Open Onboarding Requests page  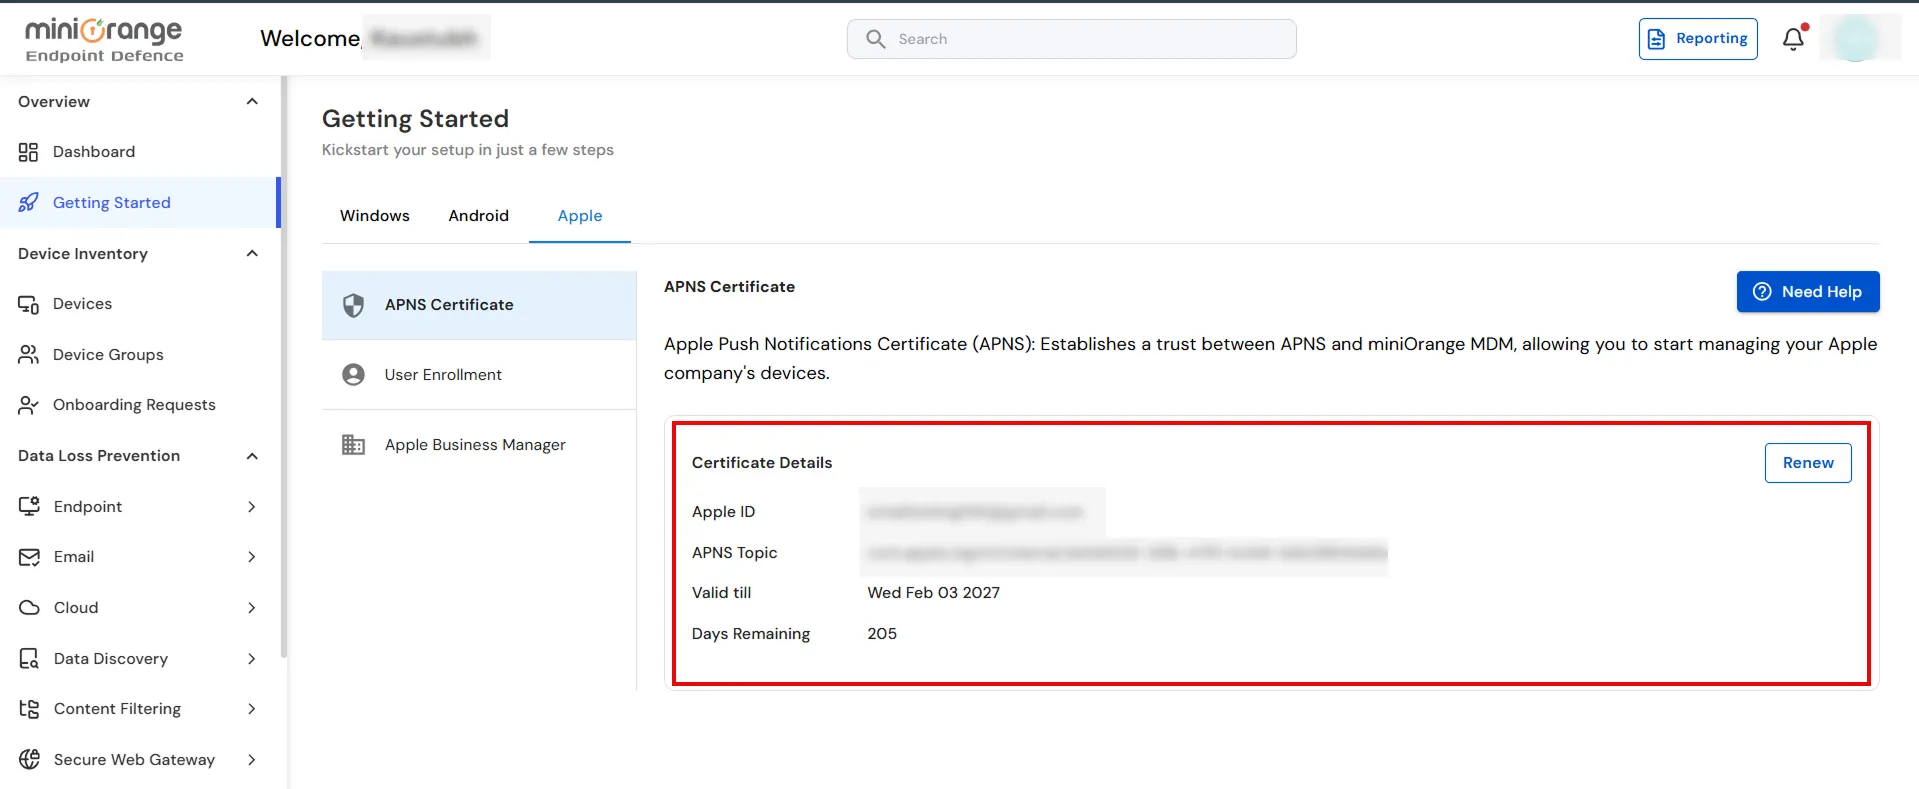[x=140, y=405]
